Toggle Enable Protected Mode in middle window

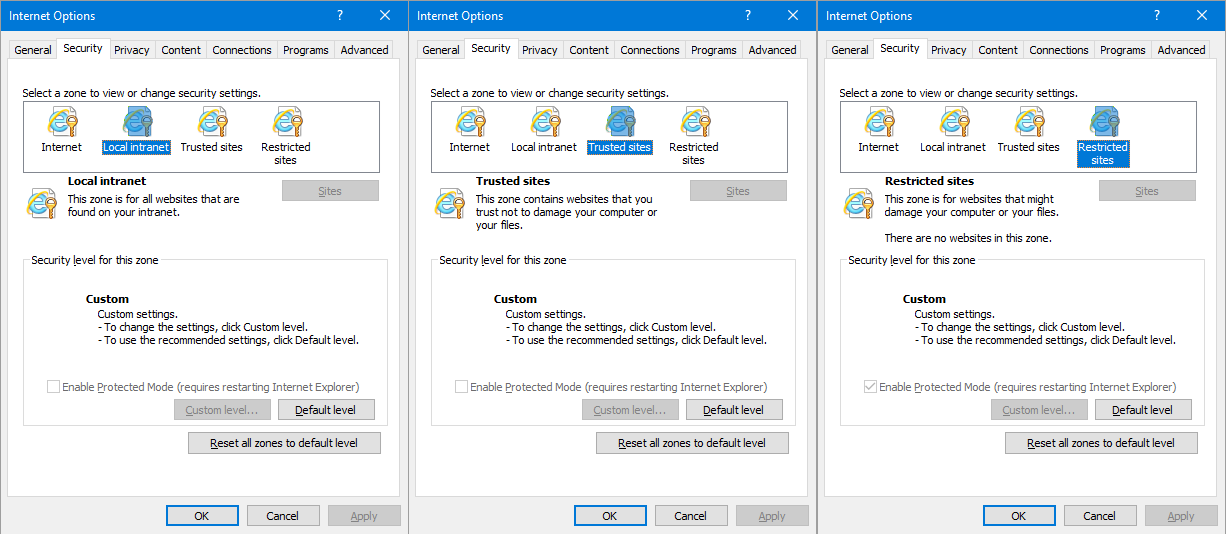point(462,387)
